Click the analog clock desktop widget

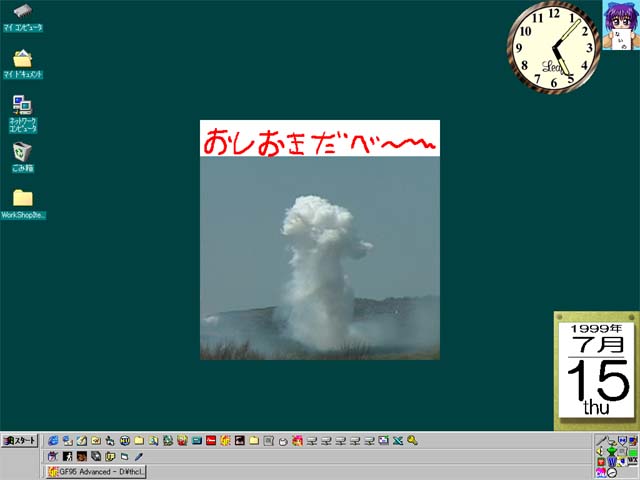pyautogui.click(x=553, y=48)
